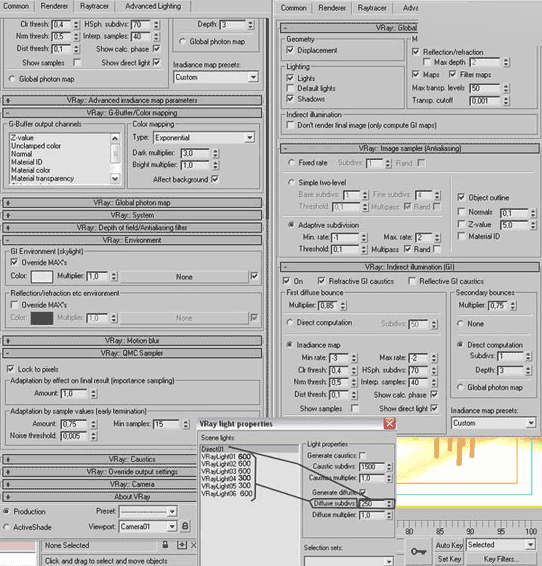This screenshot has height=566, width=542.
Task: Select Direct01 in Scene lights list
Action: tap(250, 449)
